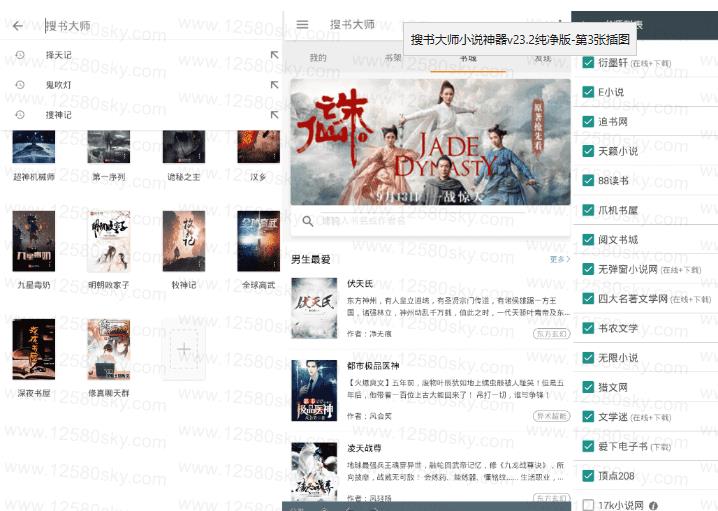The image size is (718, 511).
Task: Click the 异术超能 tag on 都市极品医神
Action: click(552, 416)
